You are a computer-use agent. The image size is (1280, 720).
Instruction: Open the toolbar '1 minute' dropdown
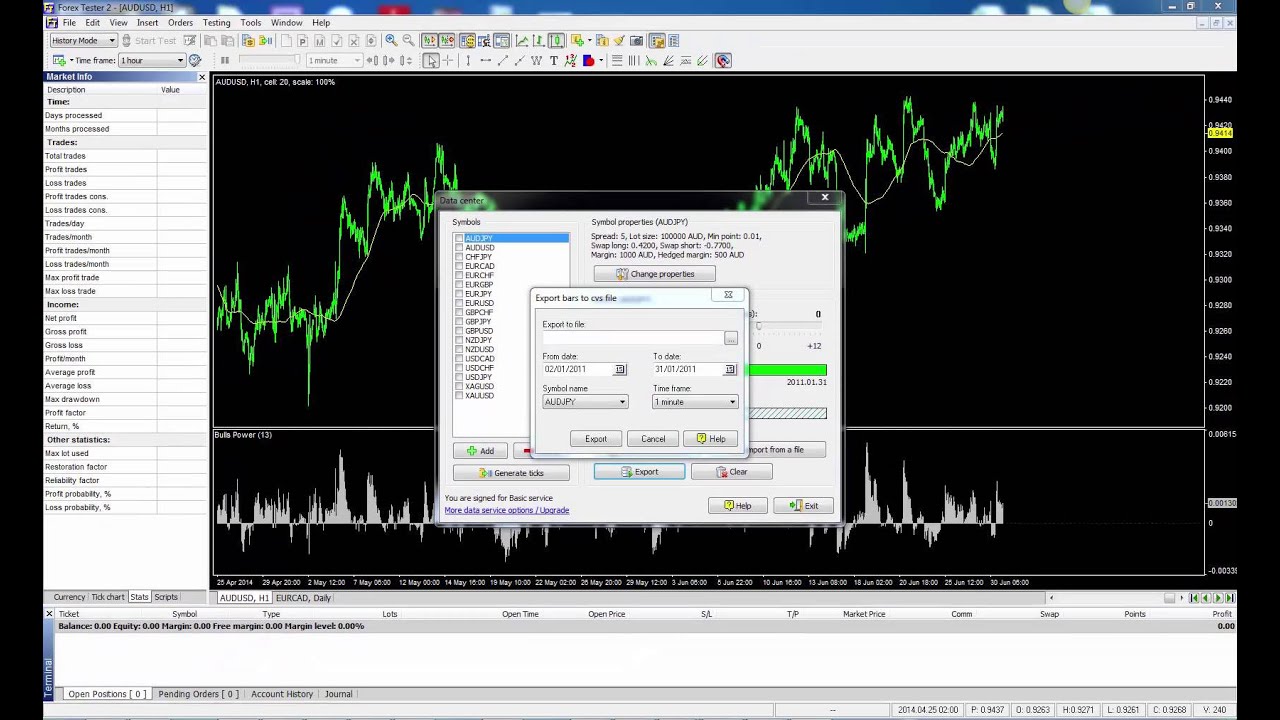click(334, 61)
